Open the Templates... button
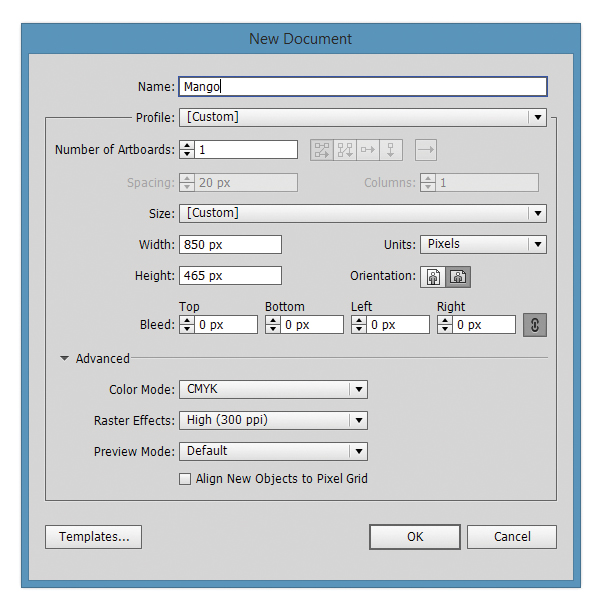 pos(93,537)
